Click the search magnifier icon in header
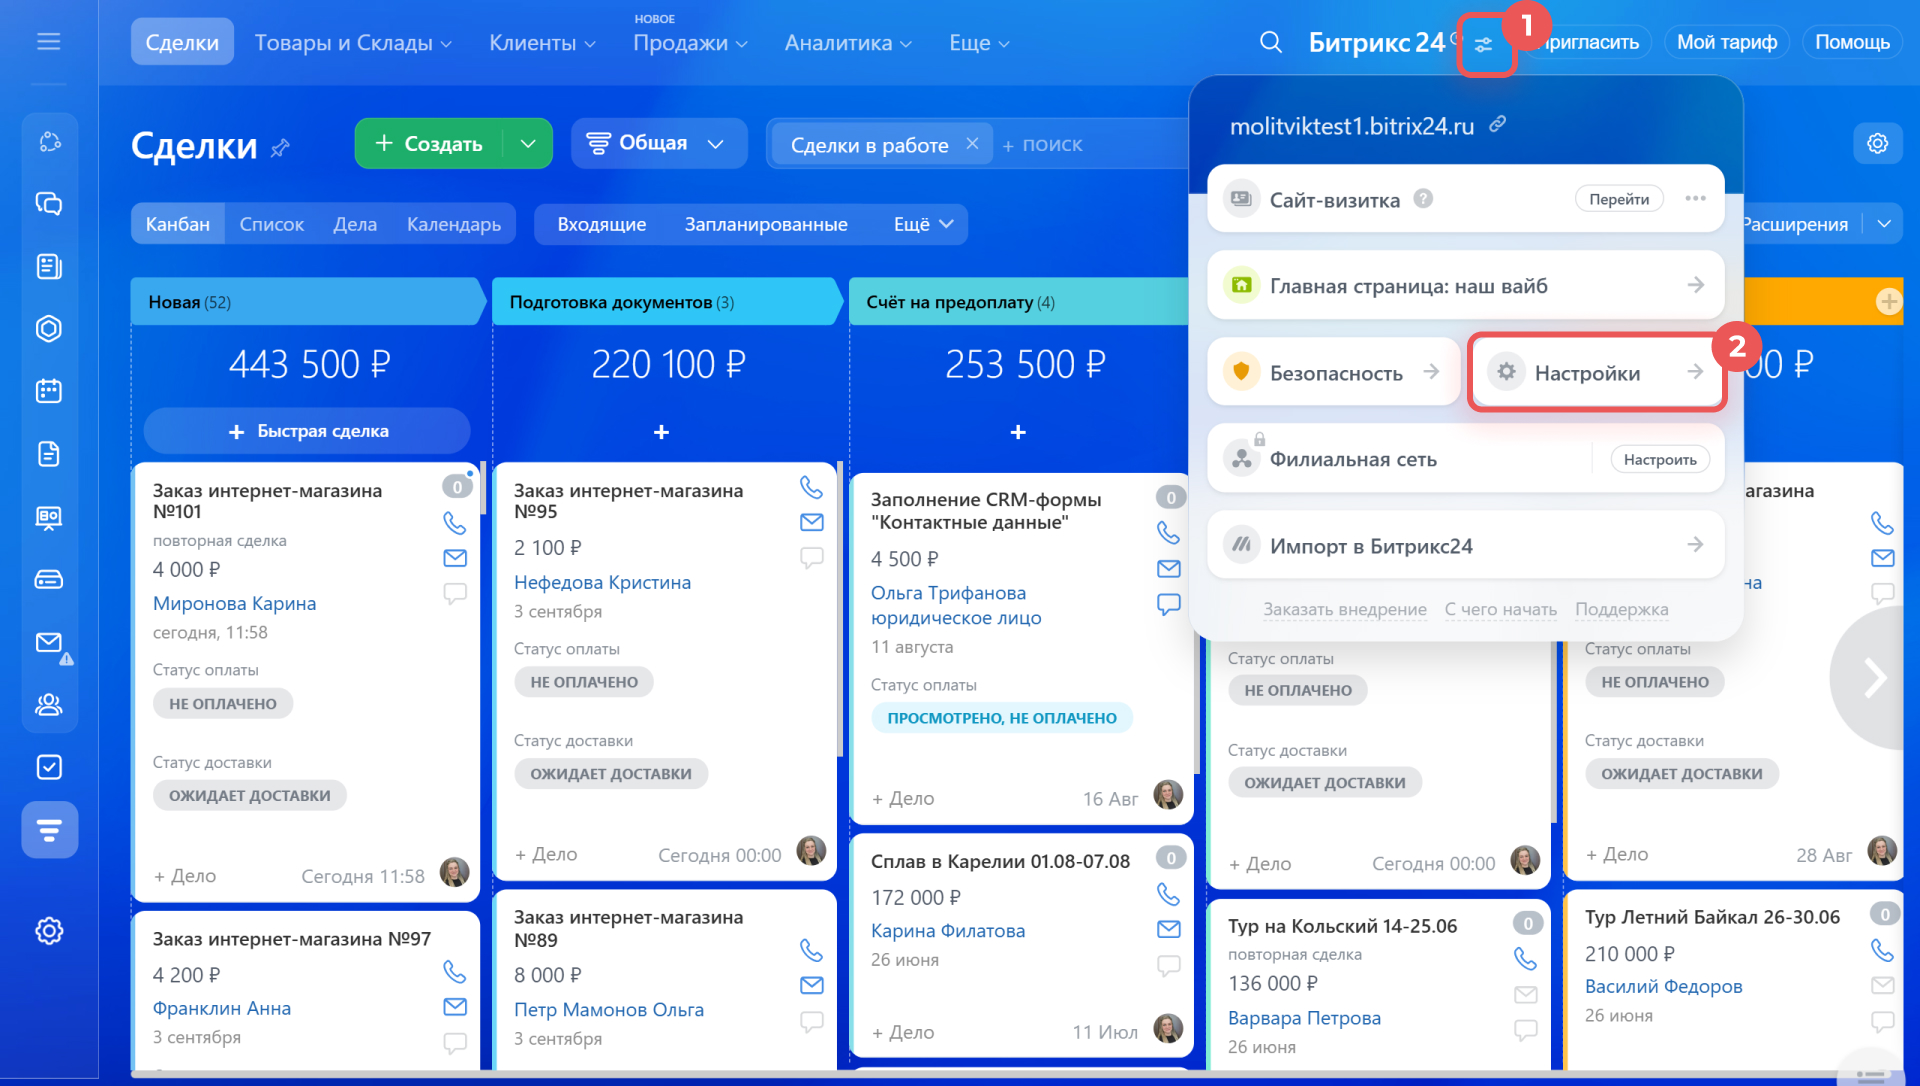This screenshot has height=1086, width=1920. (1270, 42)
